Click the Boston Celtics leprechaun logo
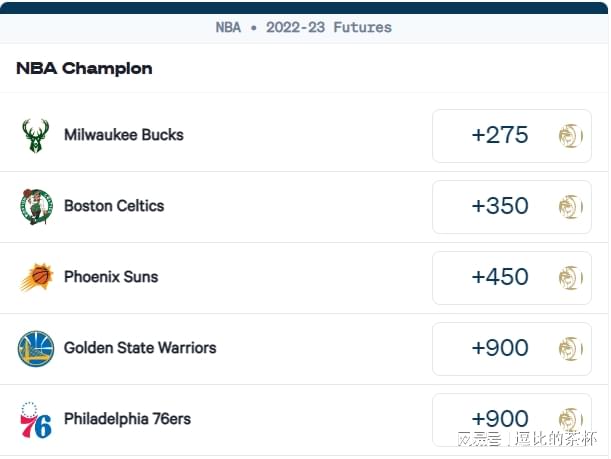The image size is (611, 459). tap(36, 207)
